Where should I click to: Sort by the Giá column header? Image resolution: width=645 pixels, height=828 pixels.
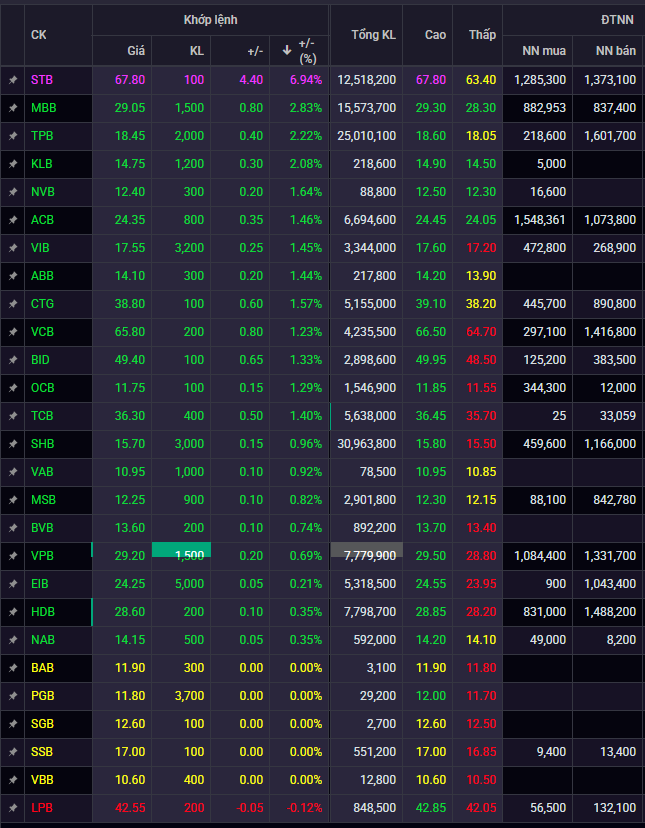[135, 50]
